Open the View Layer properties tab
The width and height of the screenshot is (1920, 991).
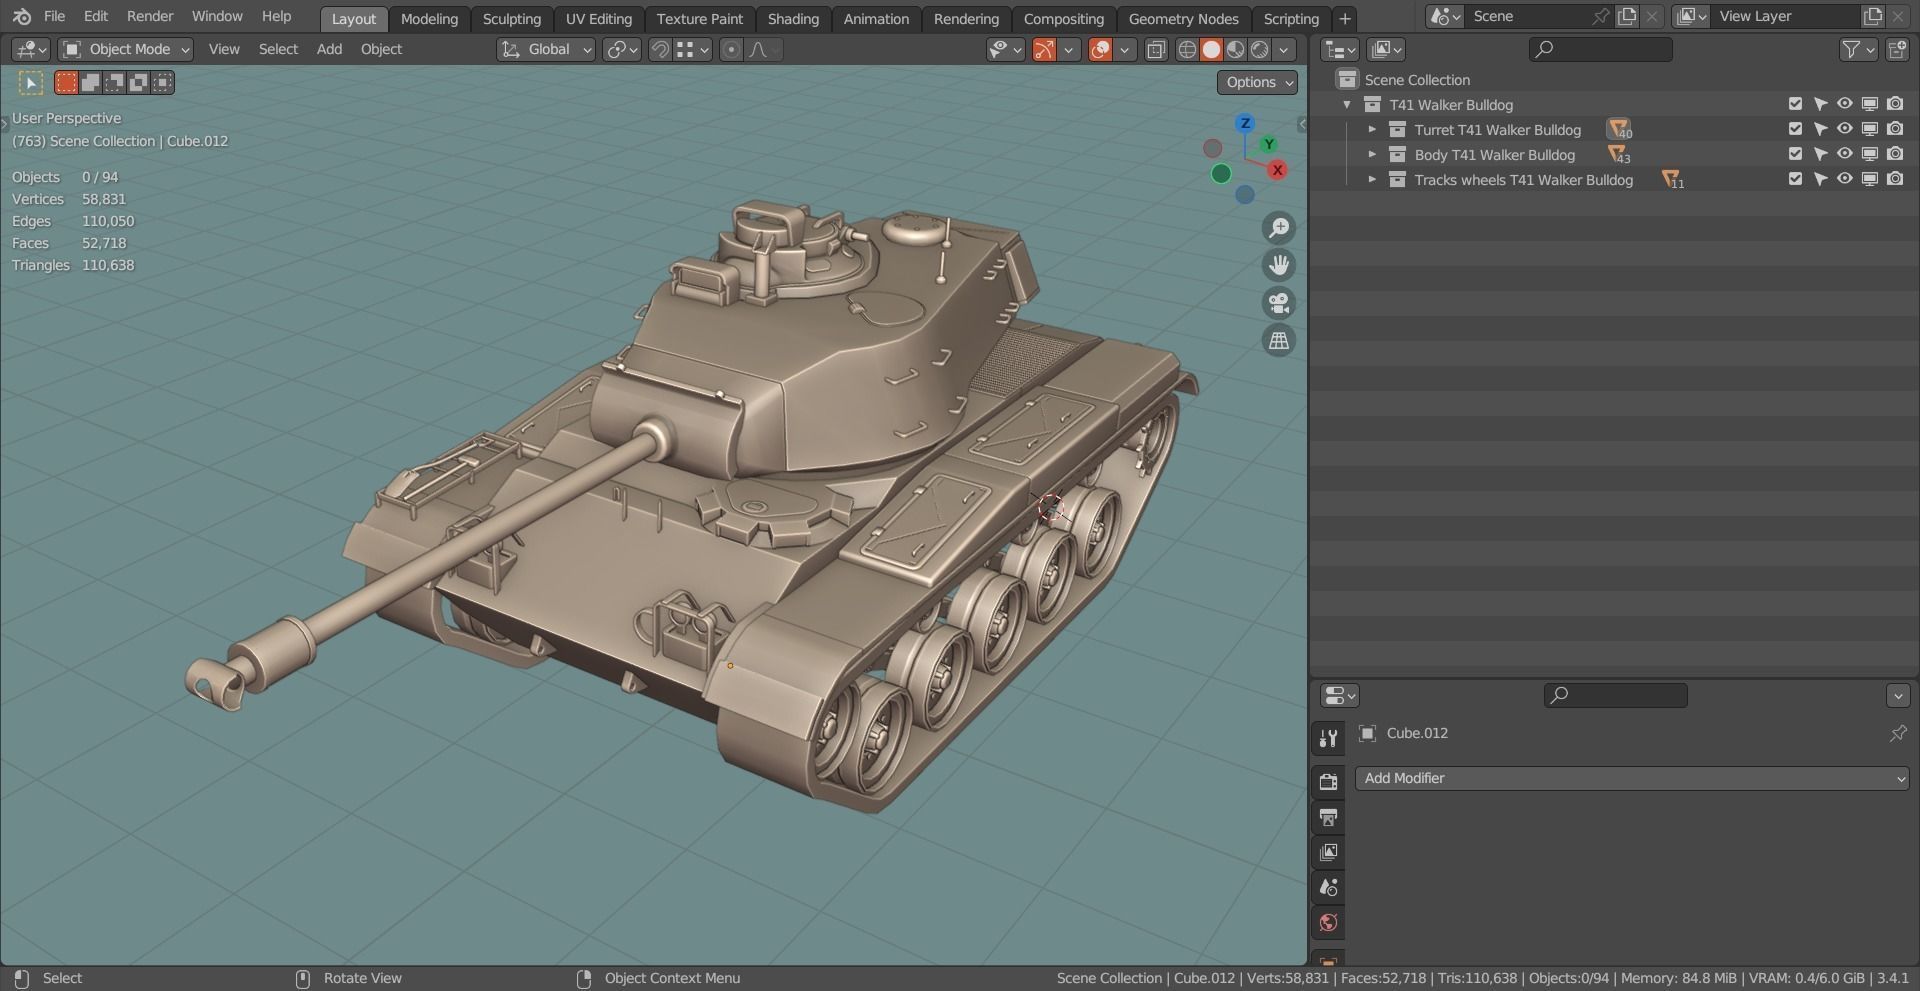tap(1328, 852)
